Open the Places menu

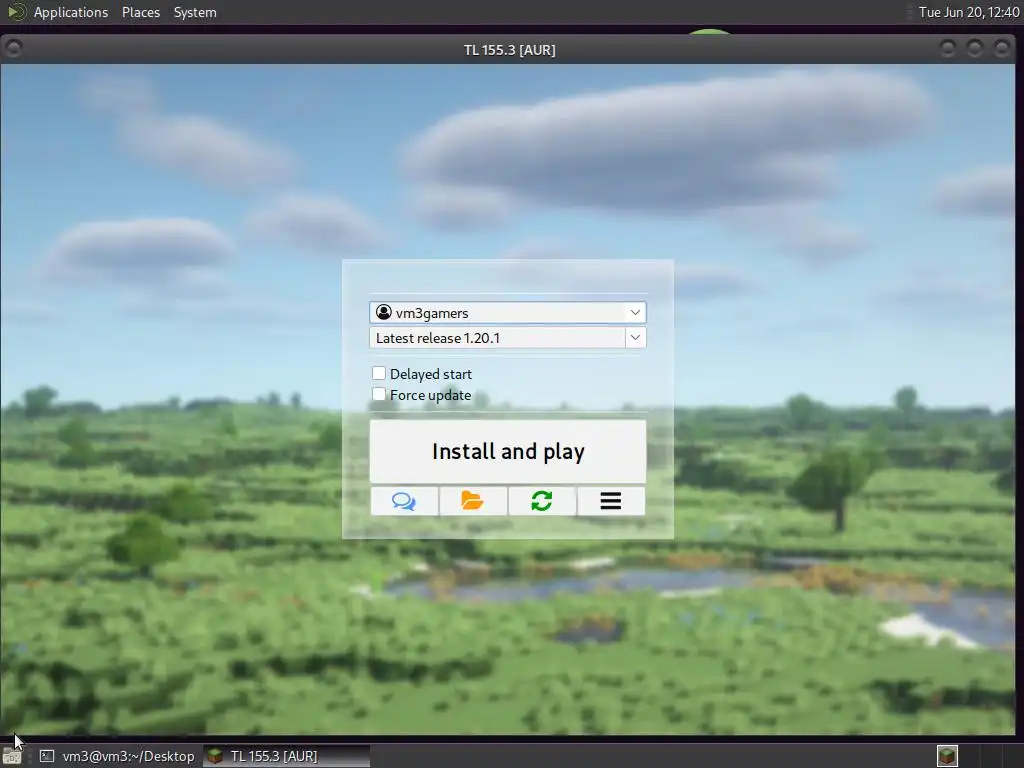click(141, 12)
